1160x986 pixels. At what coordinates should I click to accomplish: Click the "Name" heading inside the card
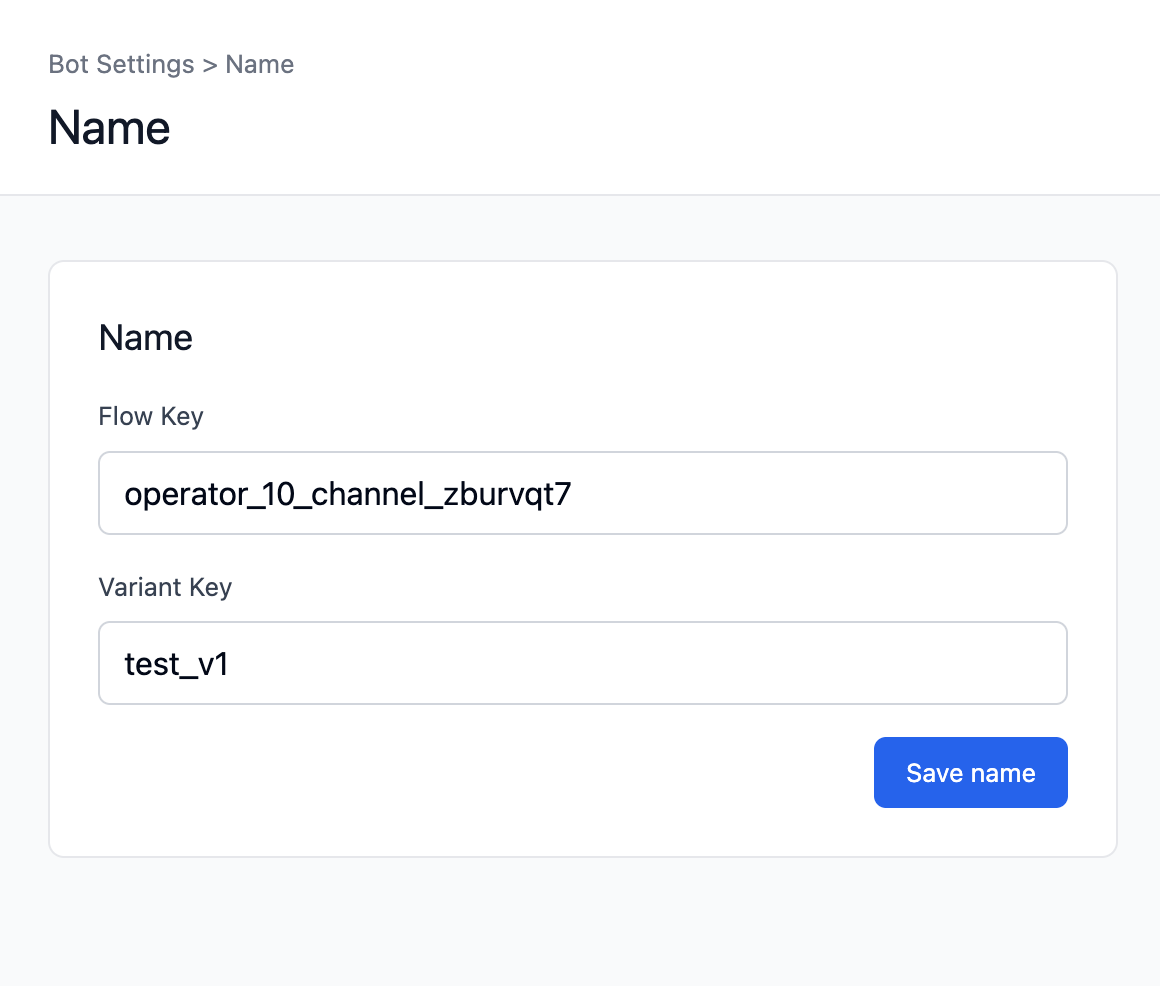point(146,338)
